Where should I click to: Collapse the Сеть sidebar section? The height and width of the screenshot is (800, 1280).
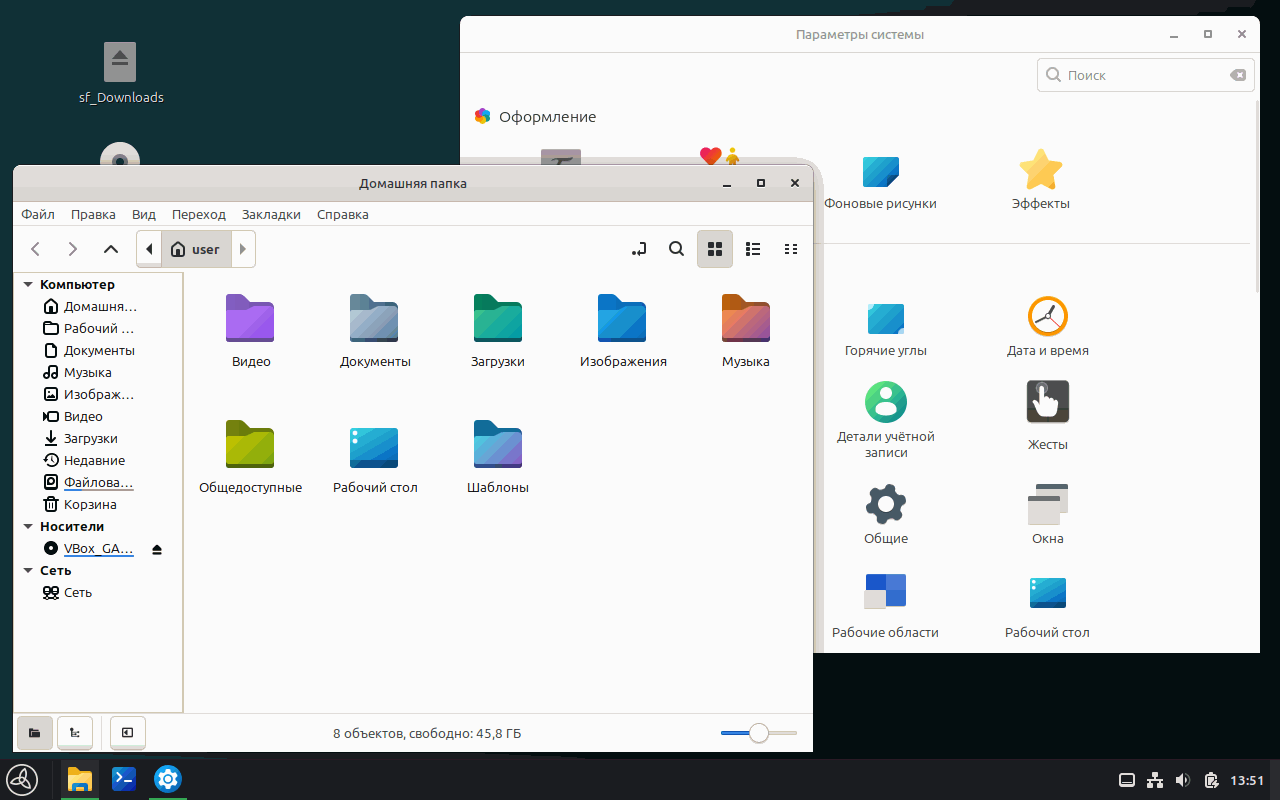tap(28, 571)
